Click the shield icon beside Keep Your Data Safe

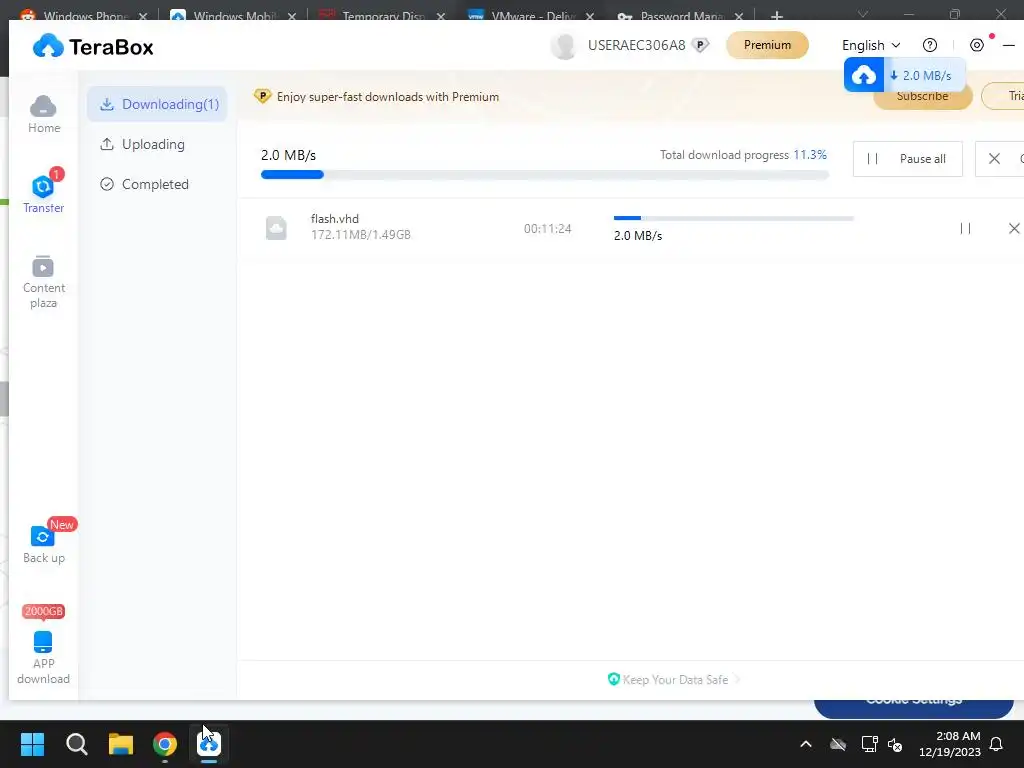coord(613,679)
